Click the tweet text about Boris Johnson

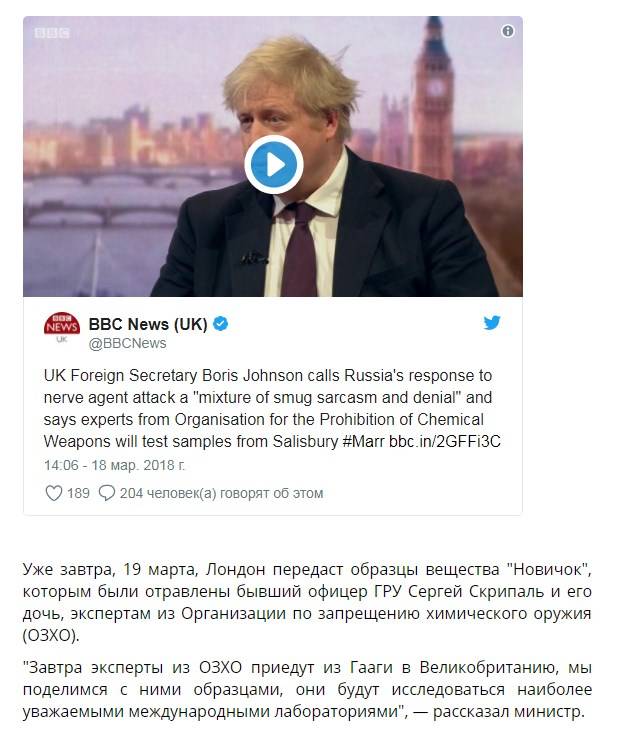tap(272, 408)
